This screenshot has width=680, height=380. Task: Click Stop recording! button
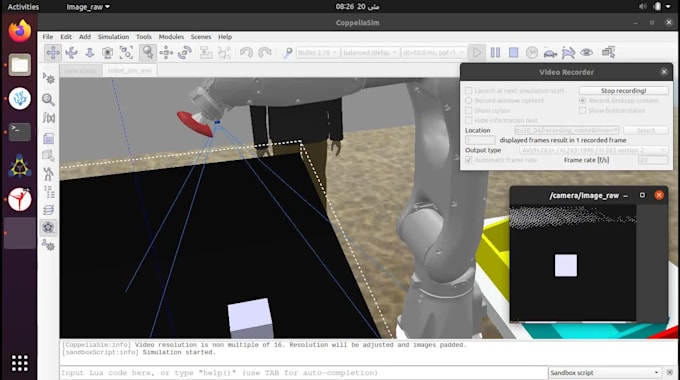pyautogui.click(x=624, y=91)
